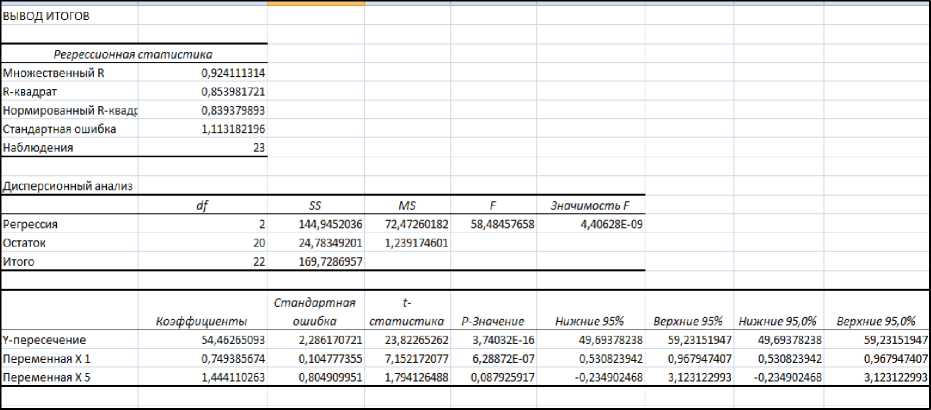Select P-value 3,74032E-16
This screenshot has height=410, width=931.
pyautogui.click(x=503, y=340)
